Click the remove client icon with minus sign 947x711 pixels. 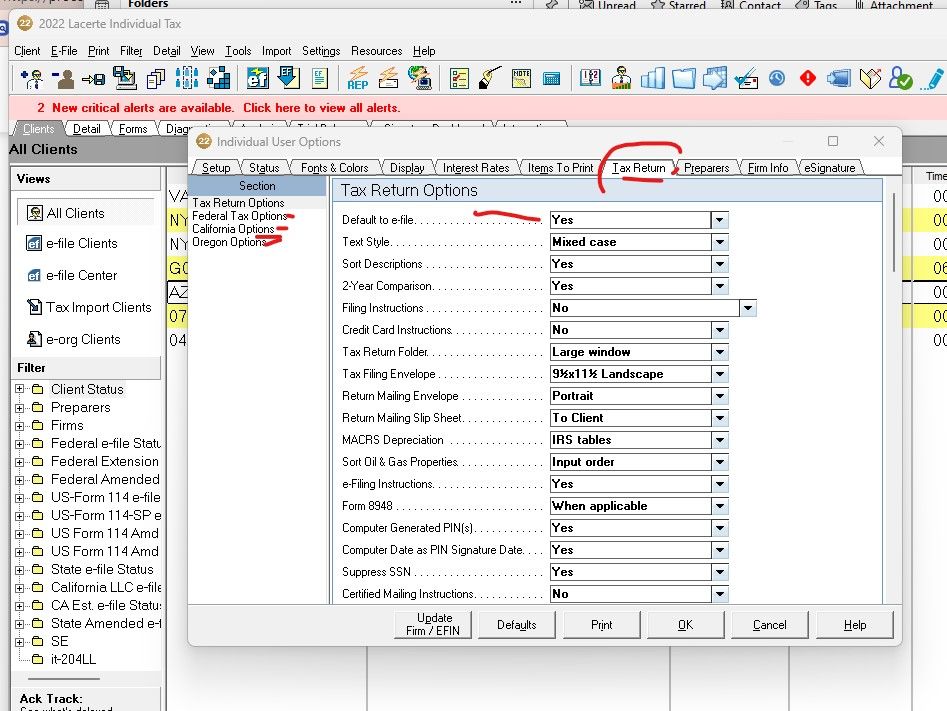coord(62,79)
